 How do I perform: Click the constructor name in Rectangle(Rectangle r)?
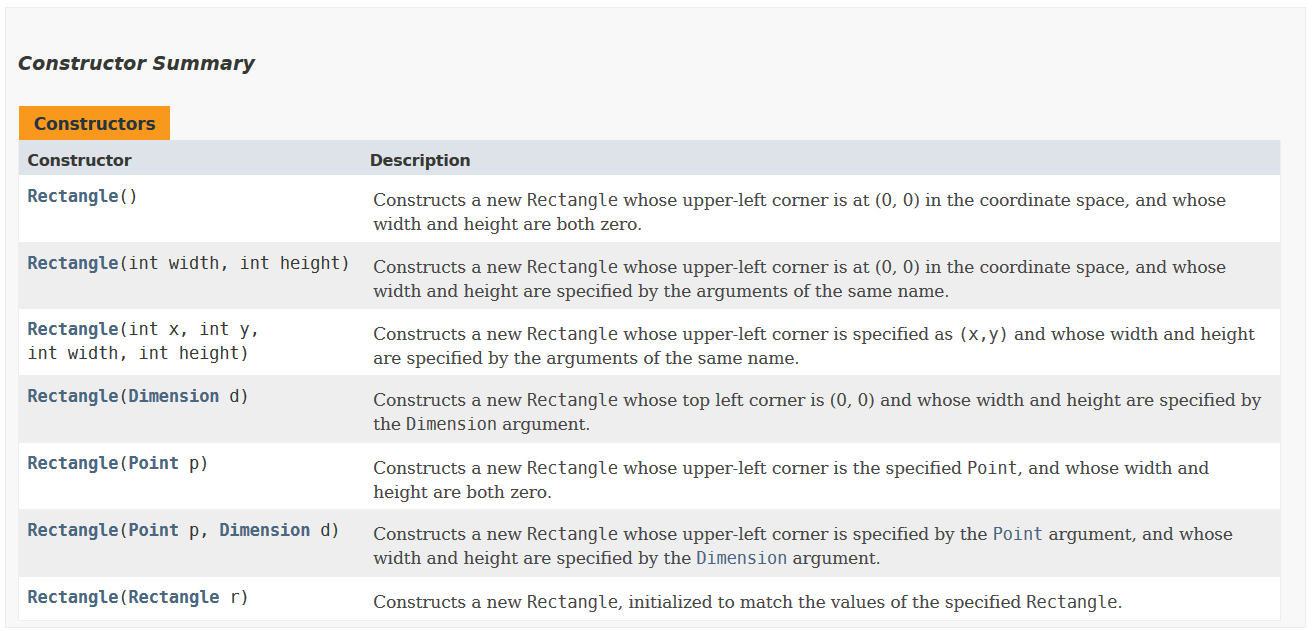pos(73,598)
